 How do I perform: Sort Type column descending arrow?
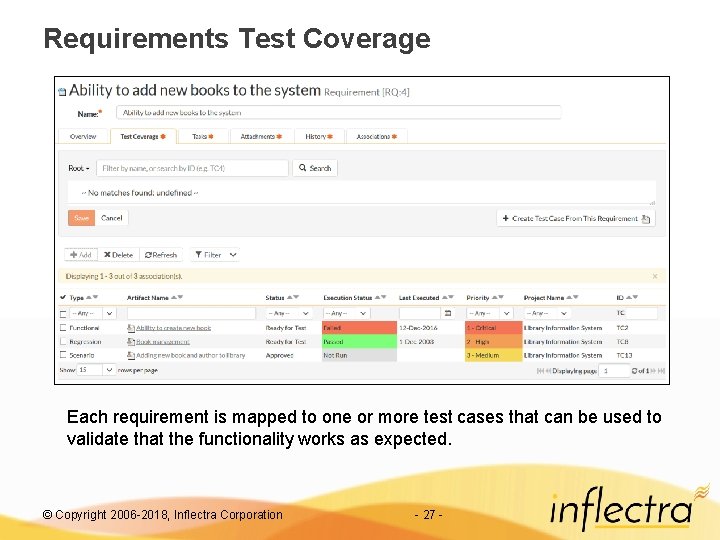pos(95,297)
